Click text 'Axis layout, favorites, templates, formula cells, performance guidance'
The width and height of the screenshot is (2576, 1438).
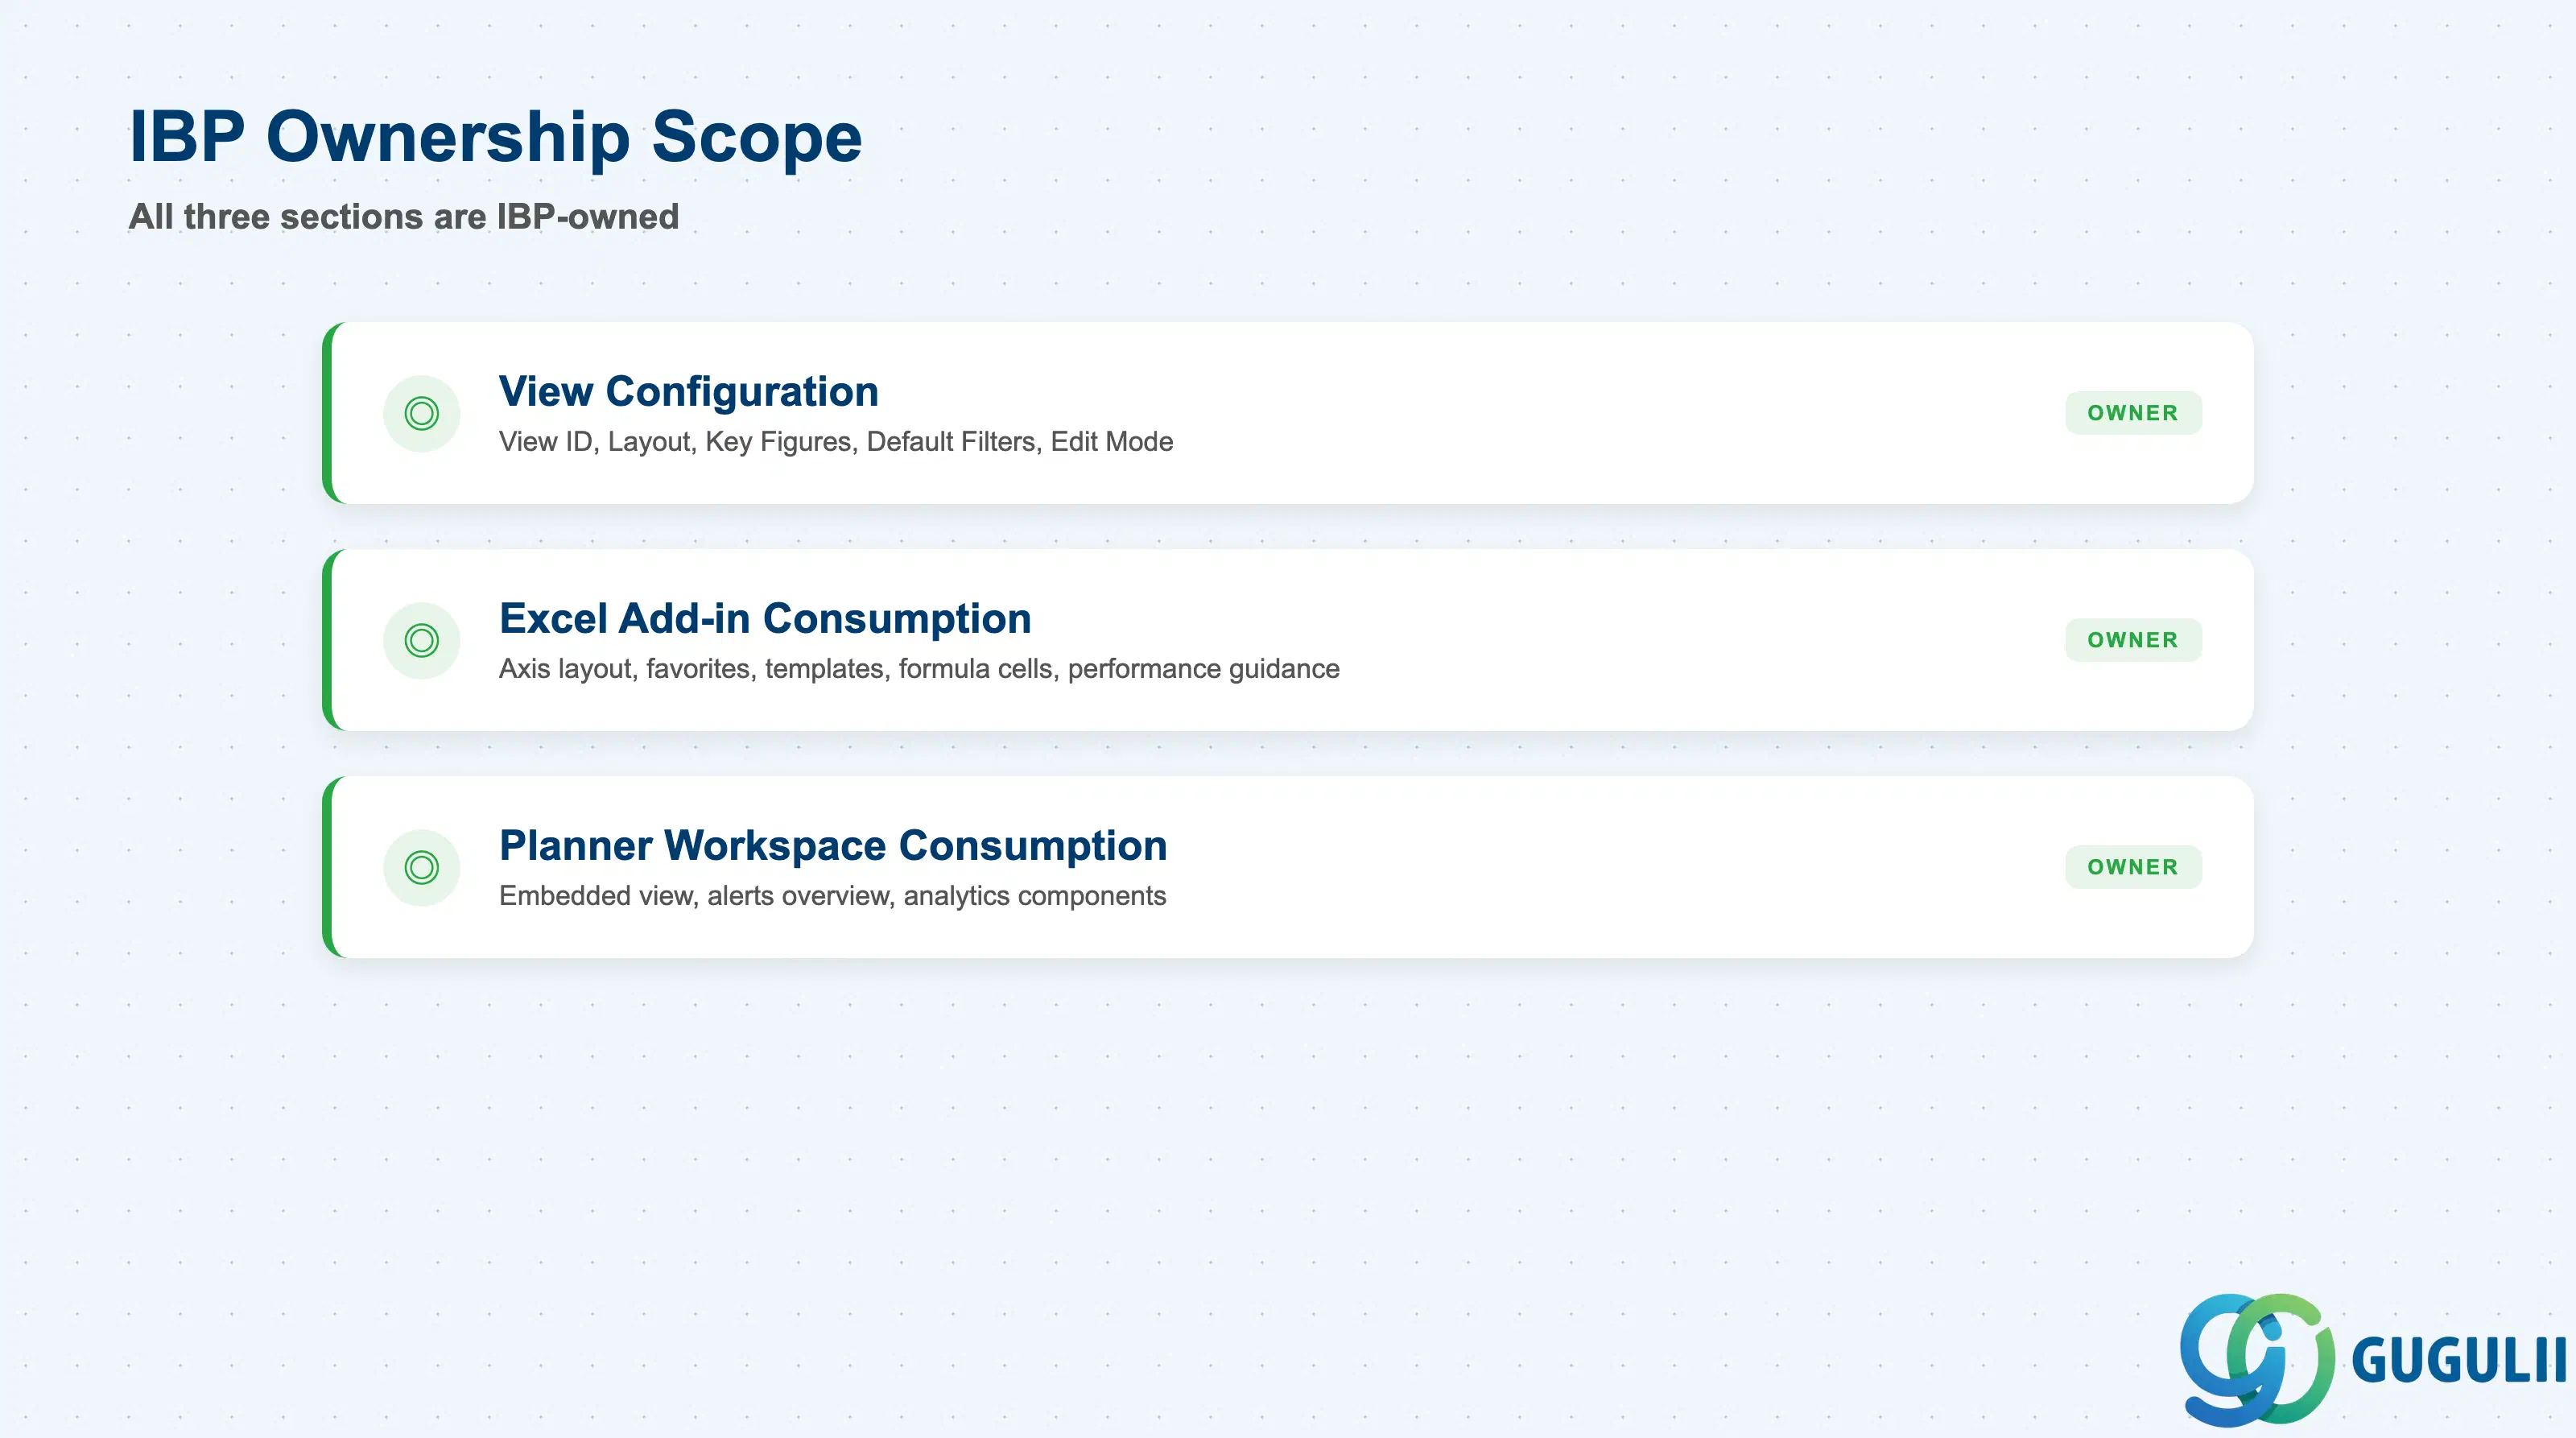(x=919, y=669)
